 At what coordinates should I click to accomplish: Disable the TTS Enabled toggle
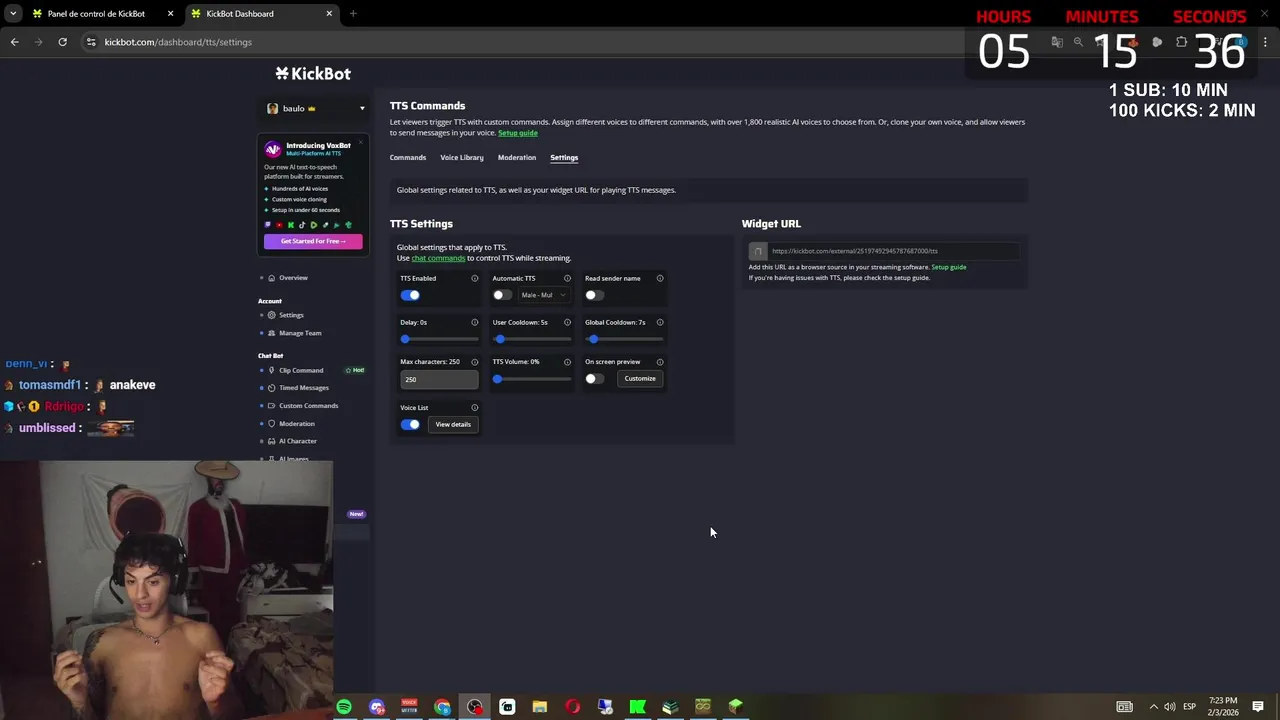[410, 295]
